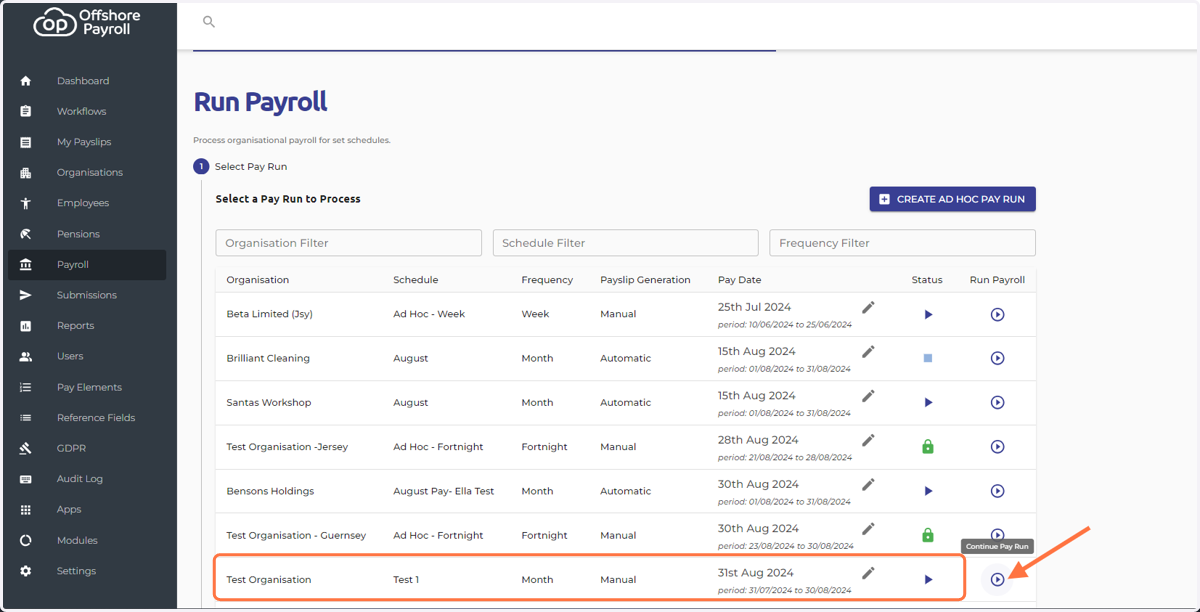Viewport: 1200px width, 612px height.
Task: Edit pay date for Bensons Holdings
Action: click(x=868, y=484)
